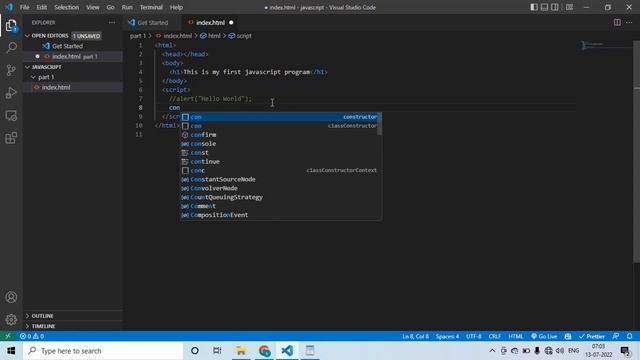Click part 1 in the breadcrumb

[x=138, y=36]
